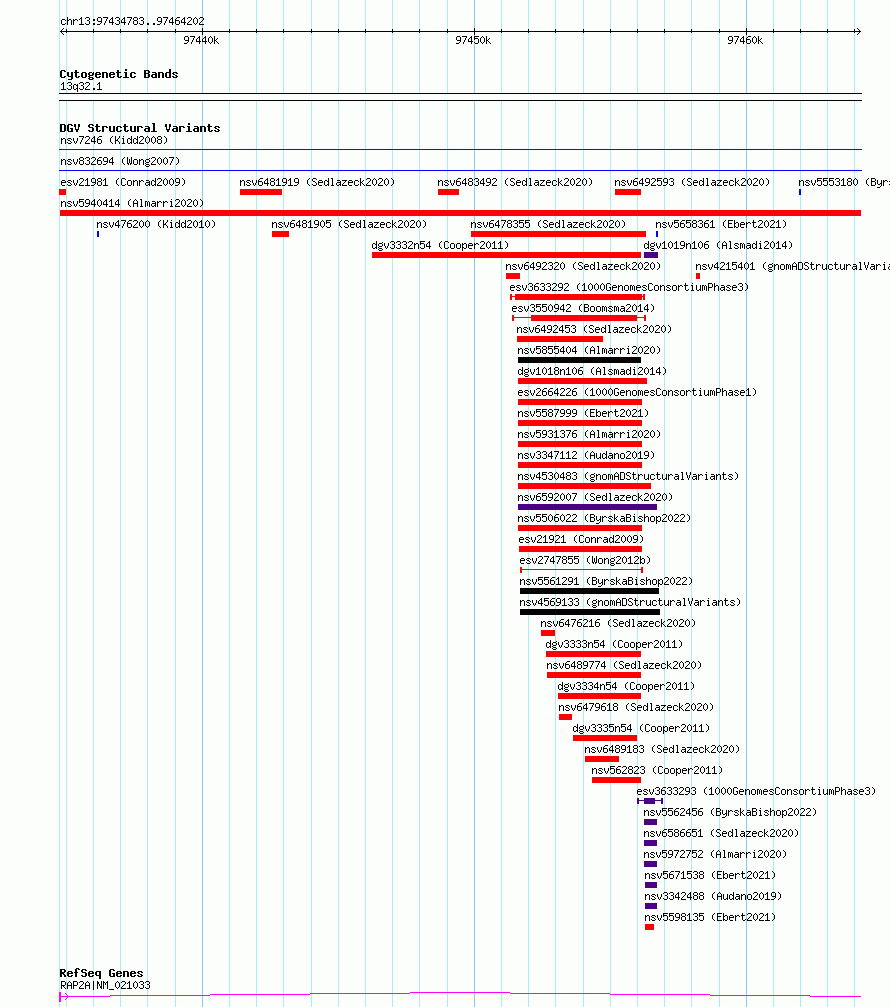Image resolution: width=890 pixels, height=1007 pixels.
Task: Select dgv1018n106 (Alsmadi2014) label
Action: (592, 371)
